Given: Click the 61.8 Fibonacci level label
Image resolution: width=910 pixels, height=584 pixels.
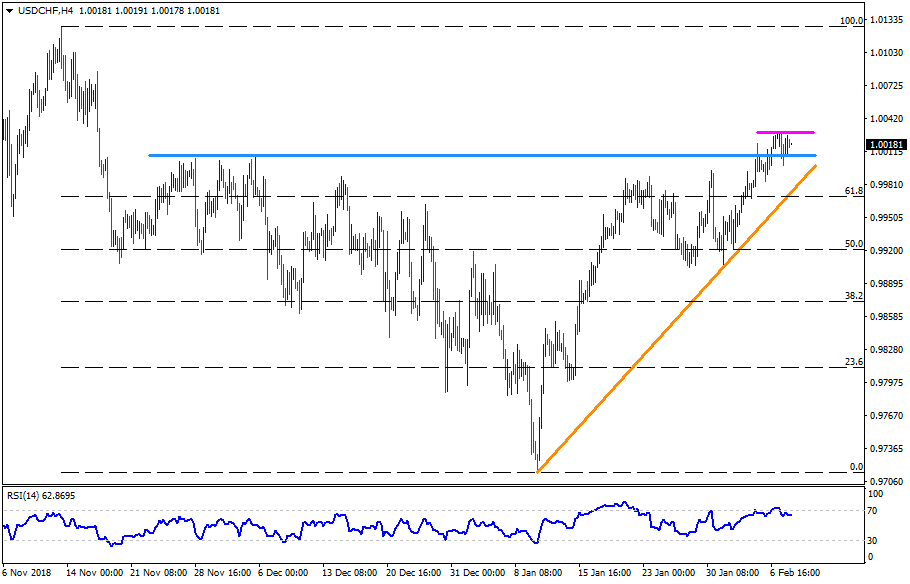Looking at the screenshot, I should tap(854, 190).
